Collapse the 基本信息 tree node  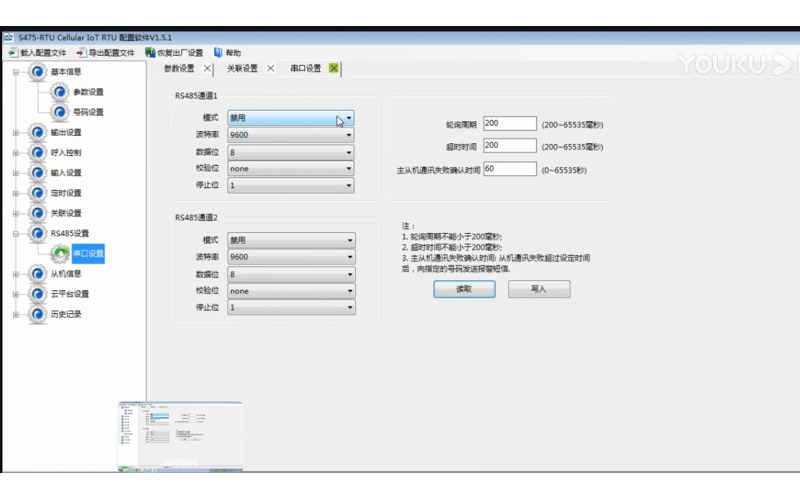(x=16, y=72)
